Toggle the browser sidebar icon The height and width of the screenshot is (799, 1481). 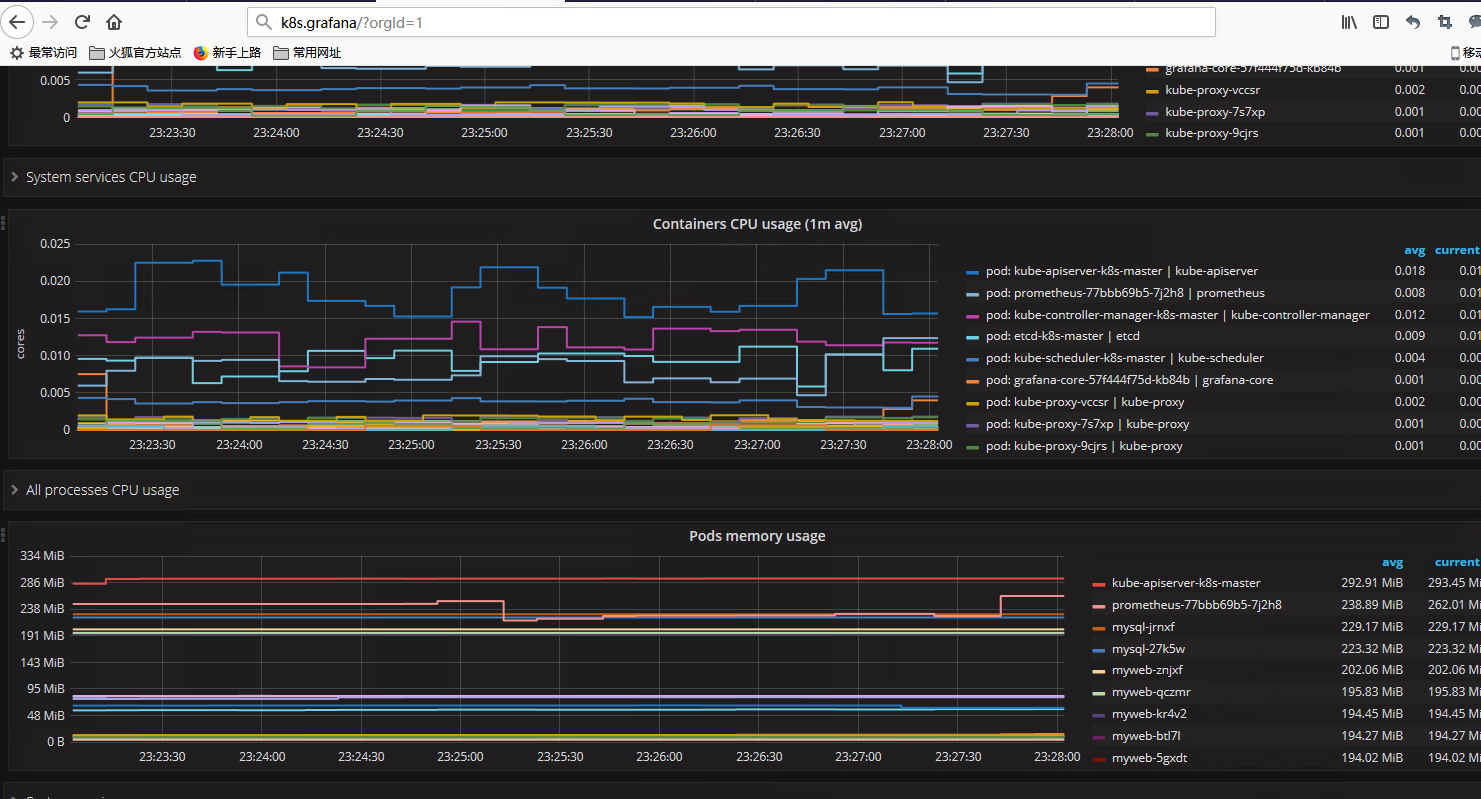pos(1381,22)
